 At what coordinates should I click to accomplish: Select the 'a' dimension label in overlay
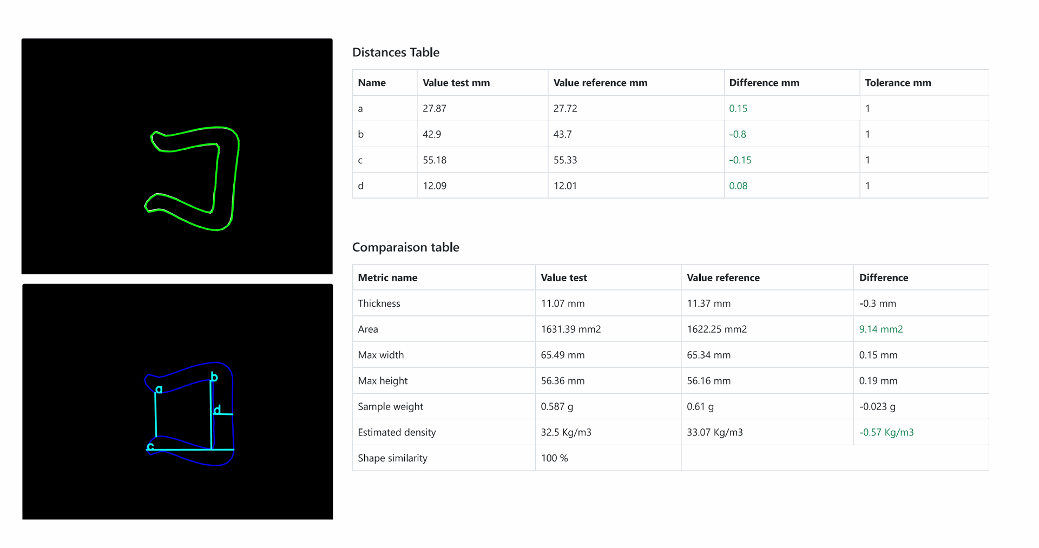159,390
